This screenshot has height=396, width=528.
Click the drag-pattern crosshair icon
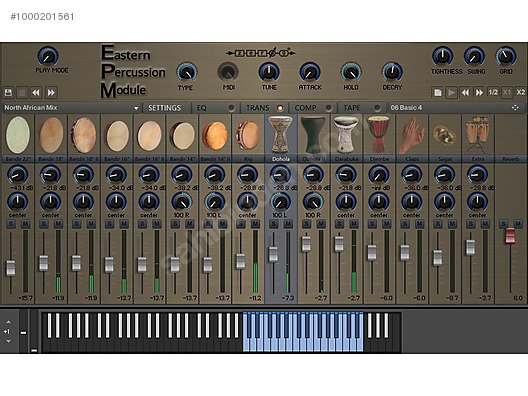tap(515, 108)
